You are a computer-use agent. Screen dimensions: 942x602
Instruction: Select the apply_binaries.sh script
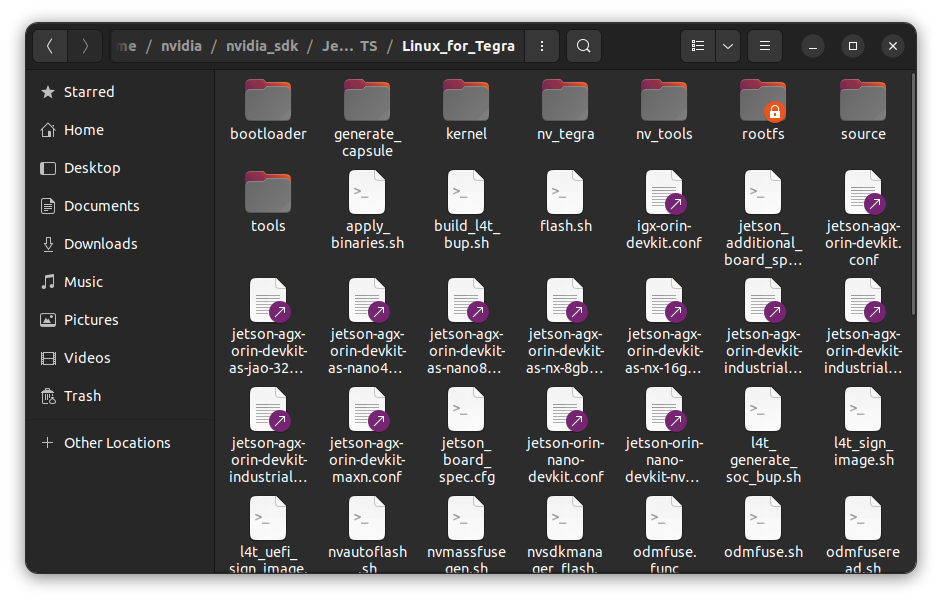367,193
